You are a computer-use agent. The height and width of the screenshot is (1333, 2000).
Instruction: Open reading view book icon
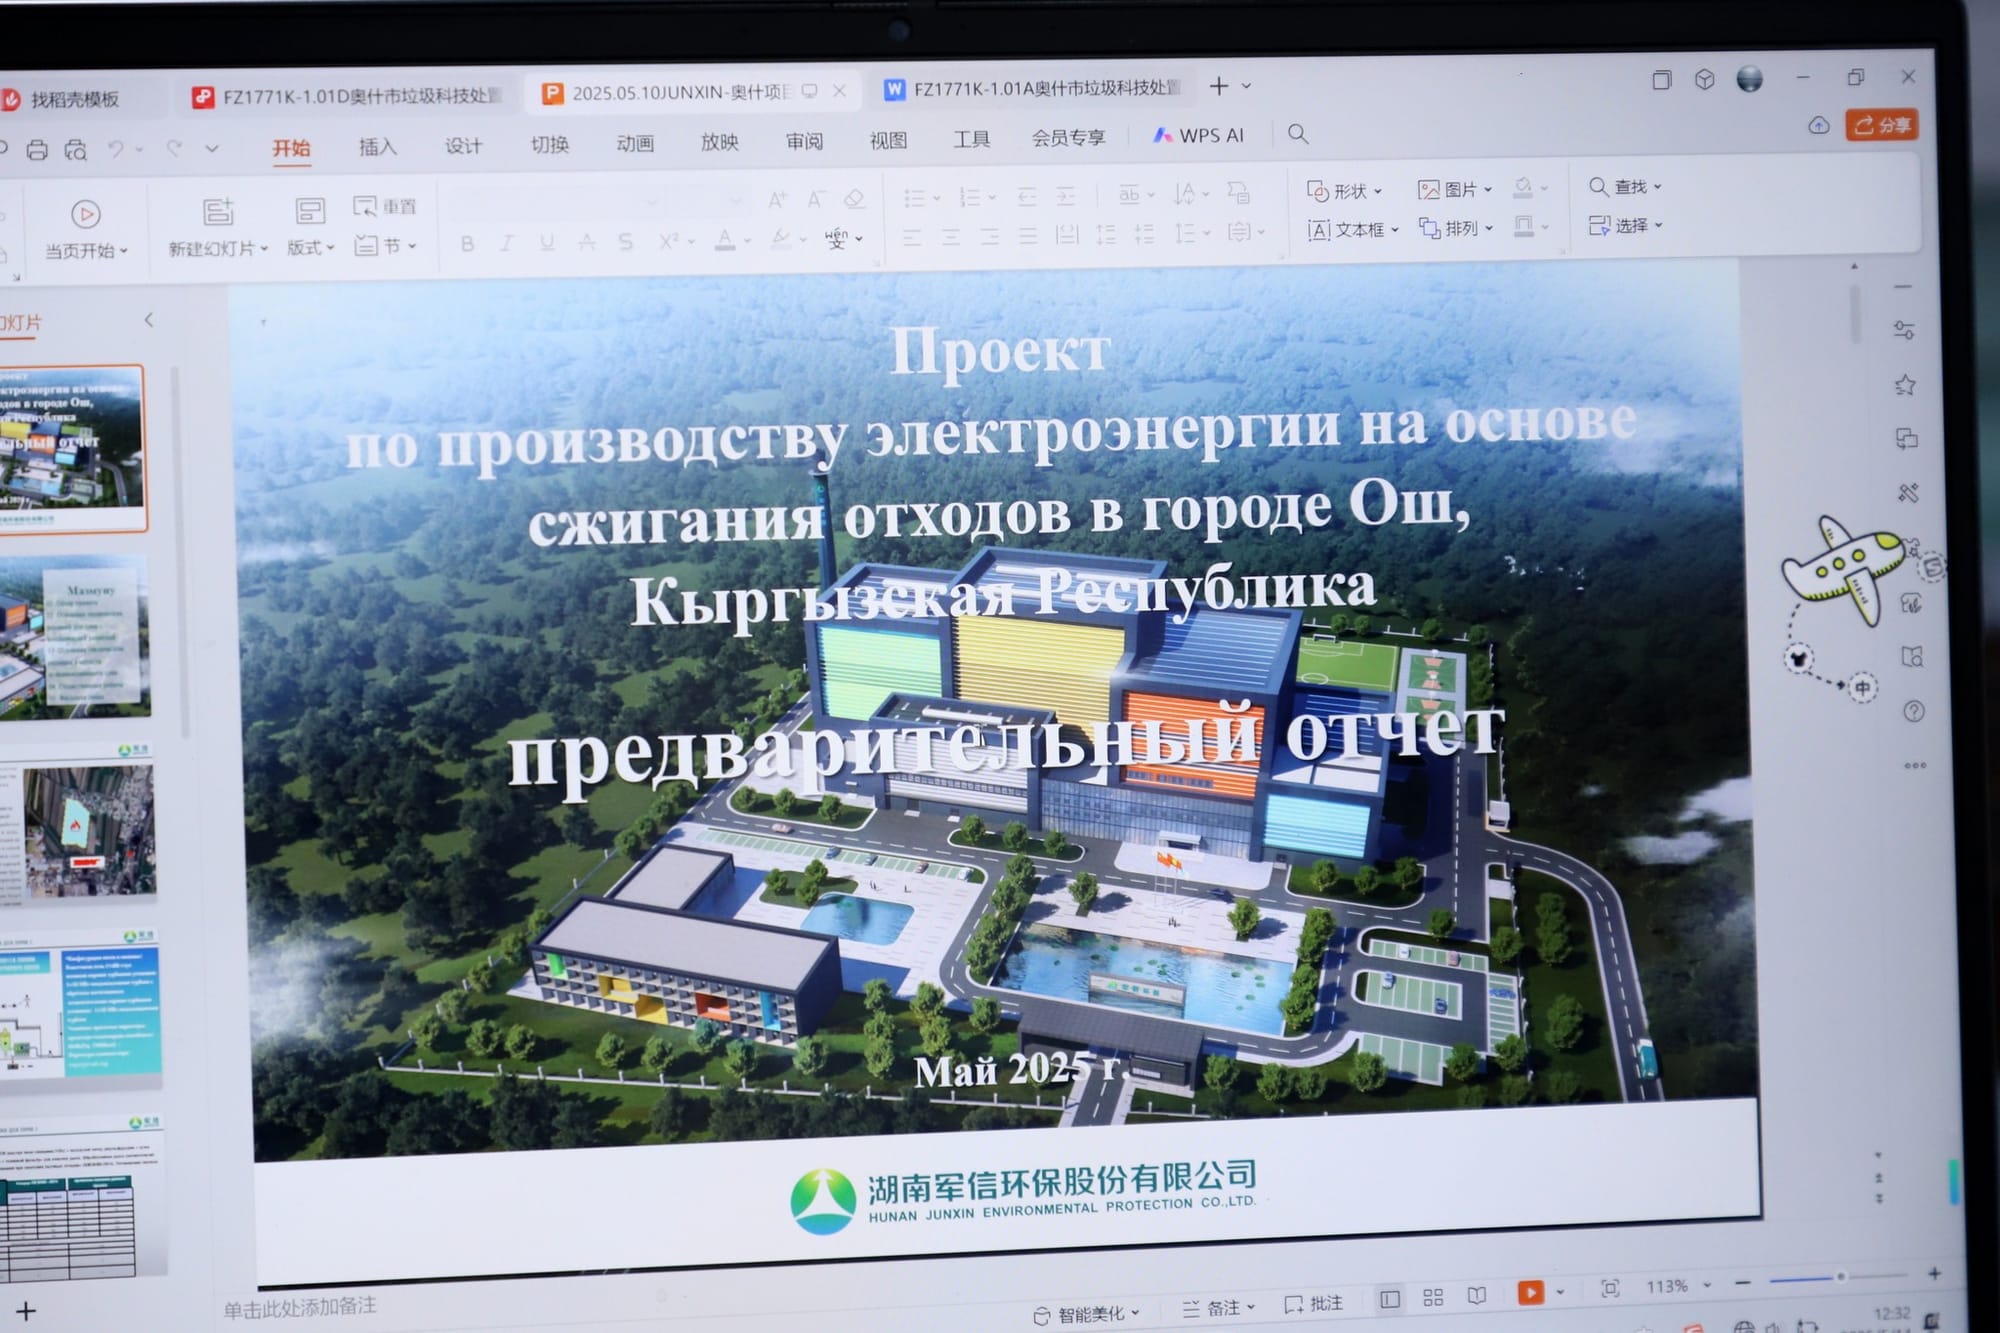1477,1296
